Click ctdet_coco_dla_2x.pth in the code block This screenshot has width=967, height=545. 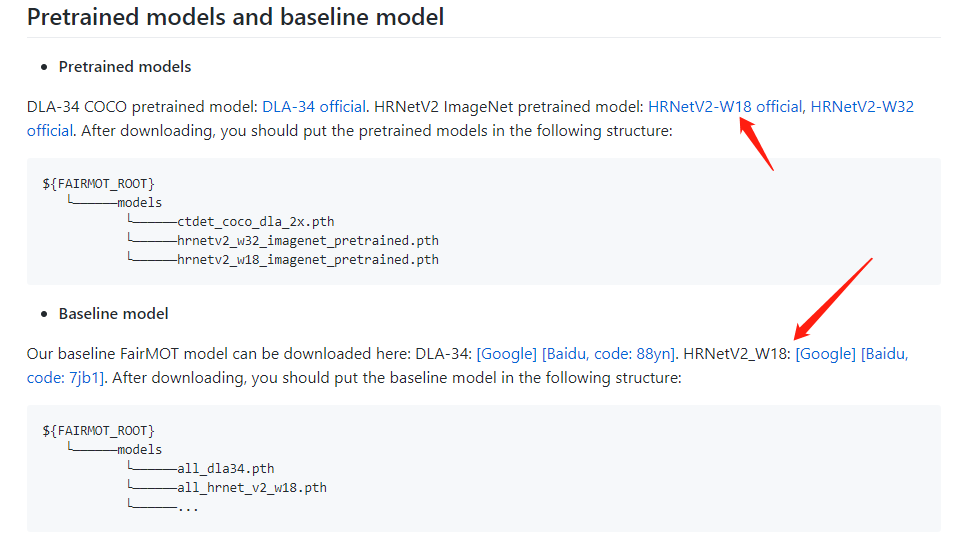coord(256,222)
